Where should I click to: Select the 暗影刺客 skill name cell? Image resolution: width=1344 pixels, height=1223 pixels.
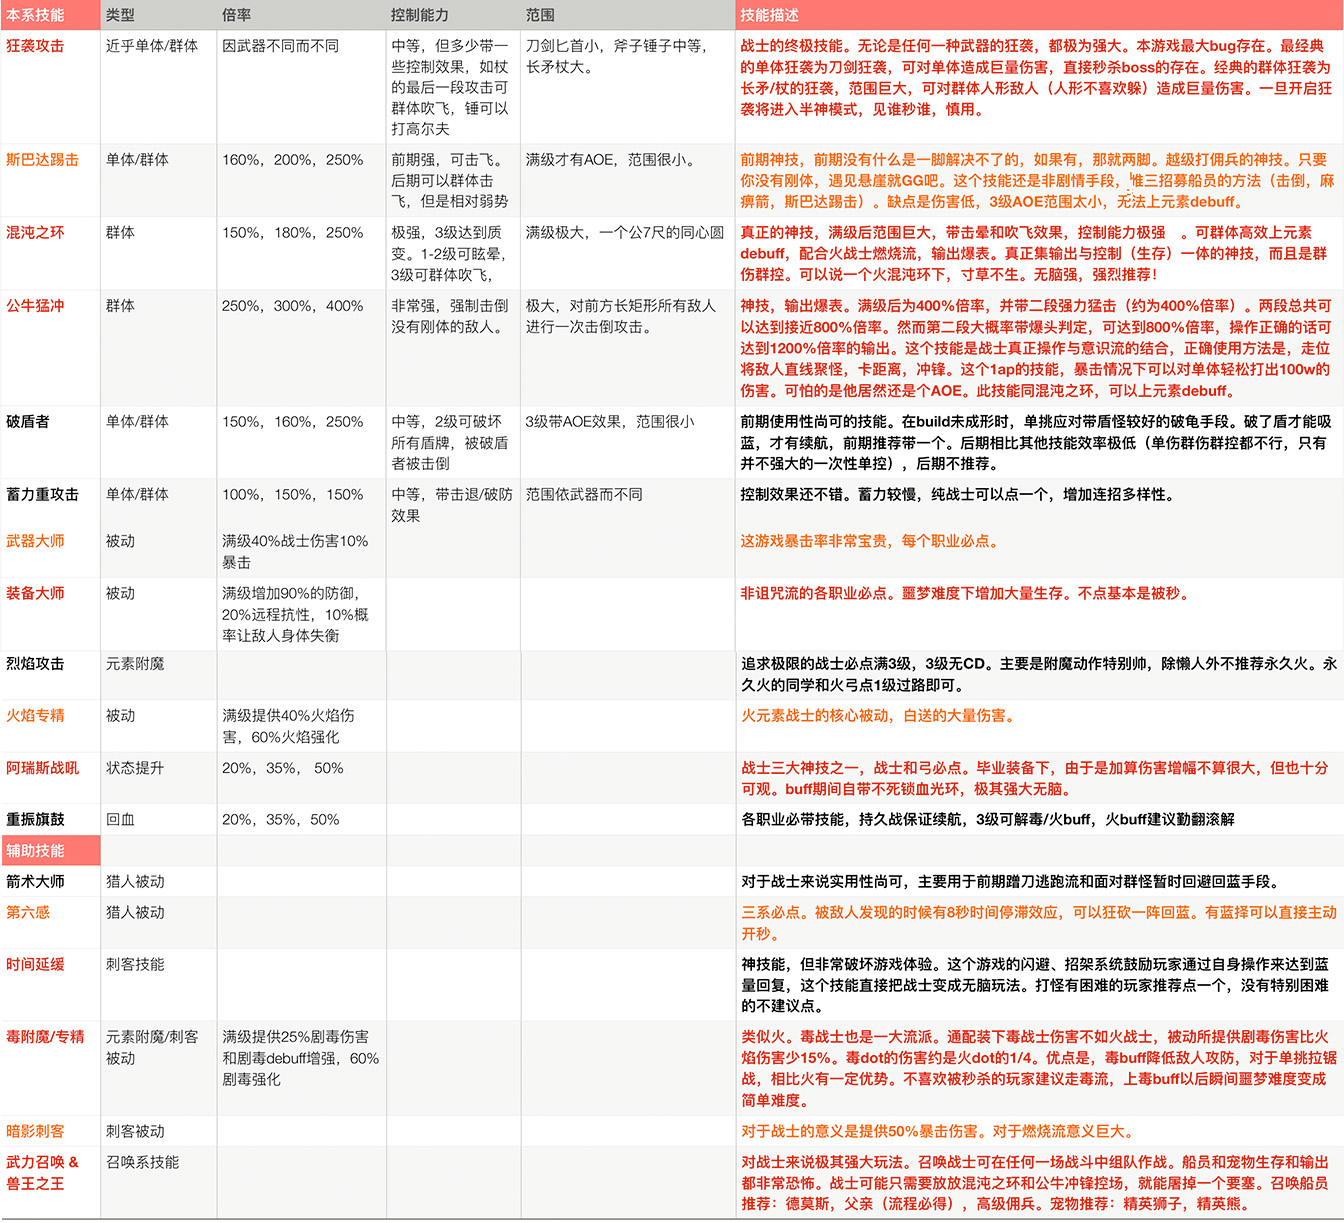50,1131
